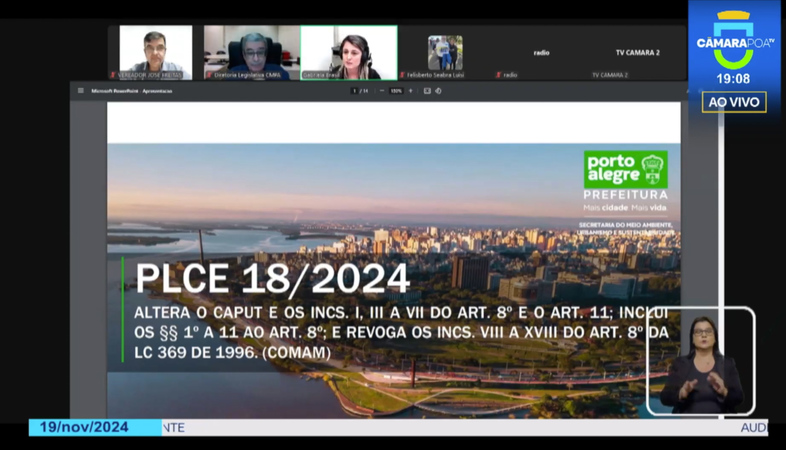Click the muted microphone icon beside radio
Screen dimensions: 786x450
[498, 75]
